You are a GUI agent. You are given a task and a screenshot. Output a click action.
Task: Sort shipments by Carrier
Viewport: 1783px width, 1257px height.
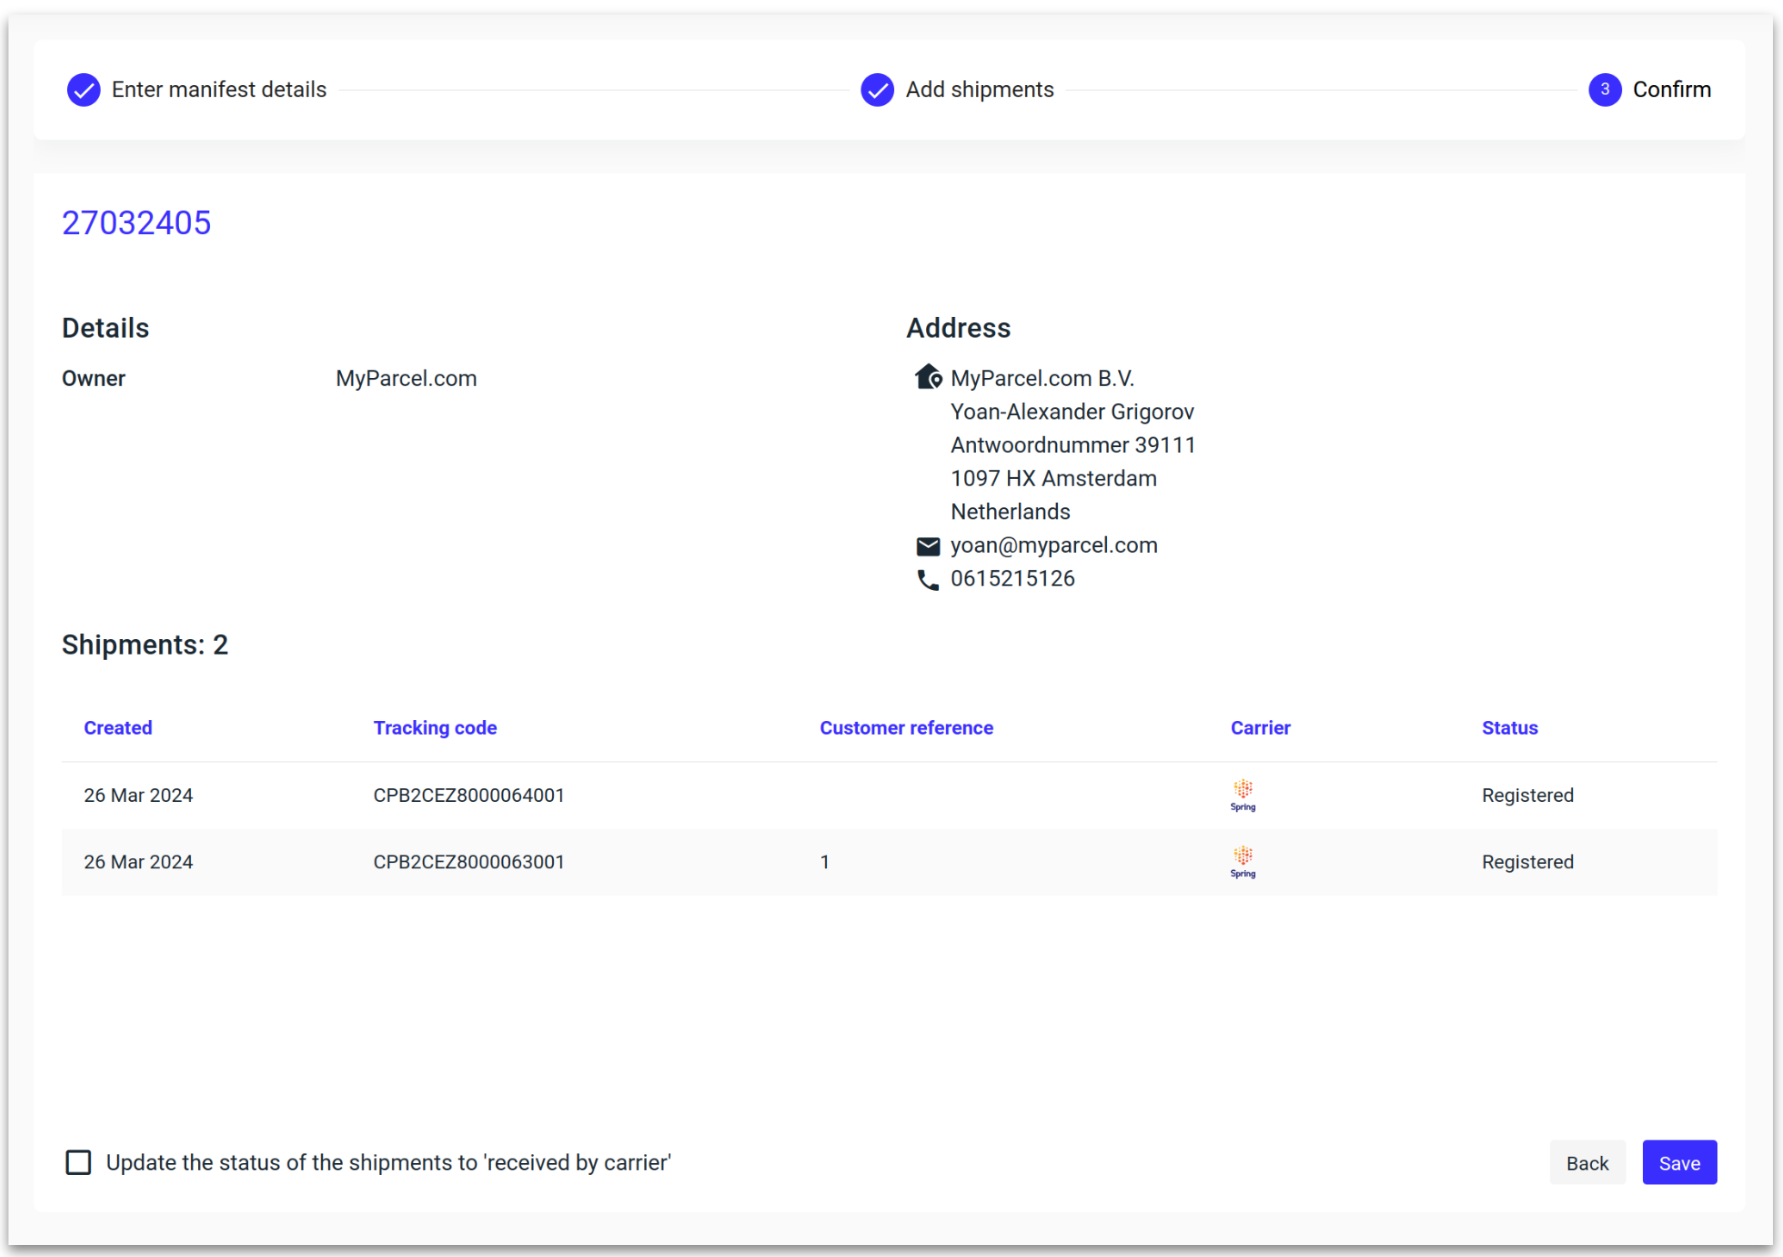pos(1260,727)
